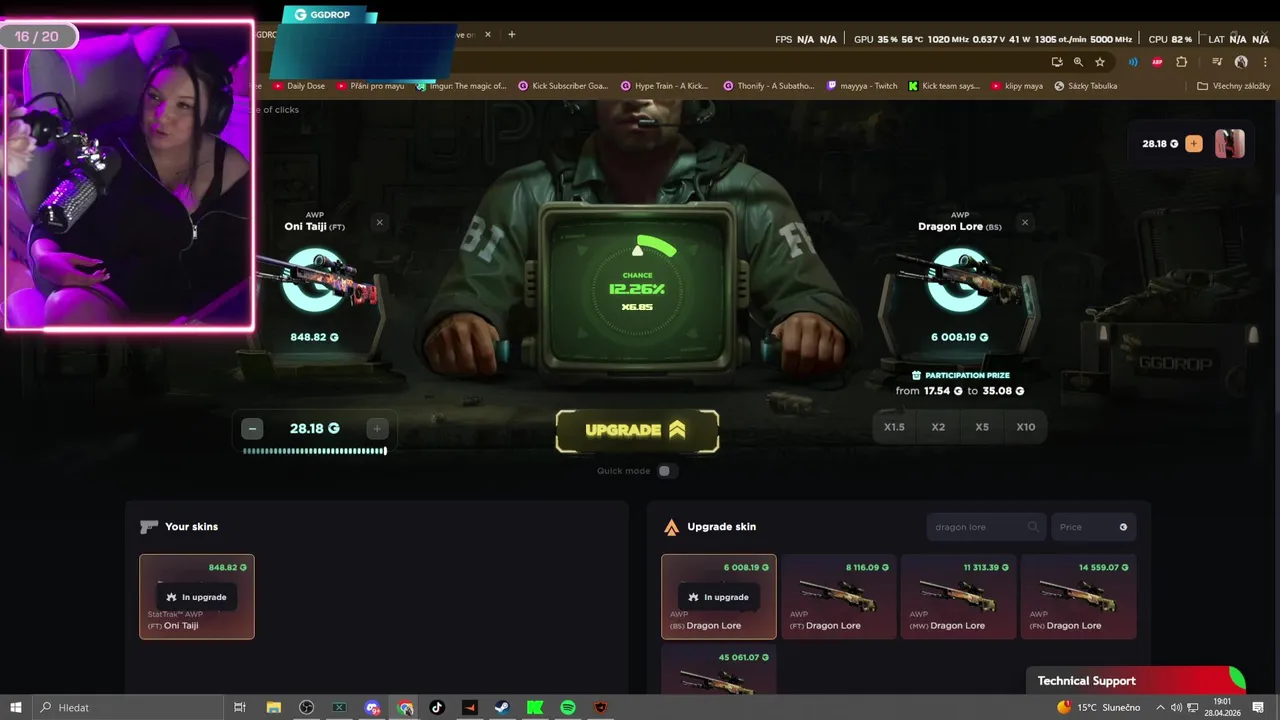Open the Daily Dose bookmark
Viewport: 1280px width, 720px height.
coord(299,86)
